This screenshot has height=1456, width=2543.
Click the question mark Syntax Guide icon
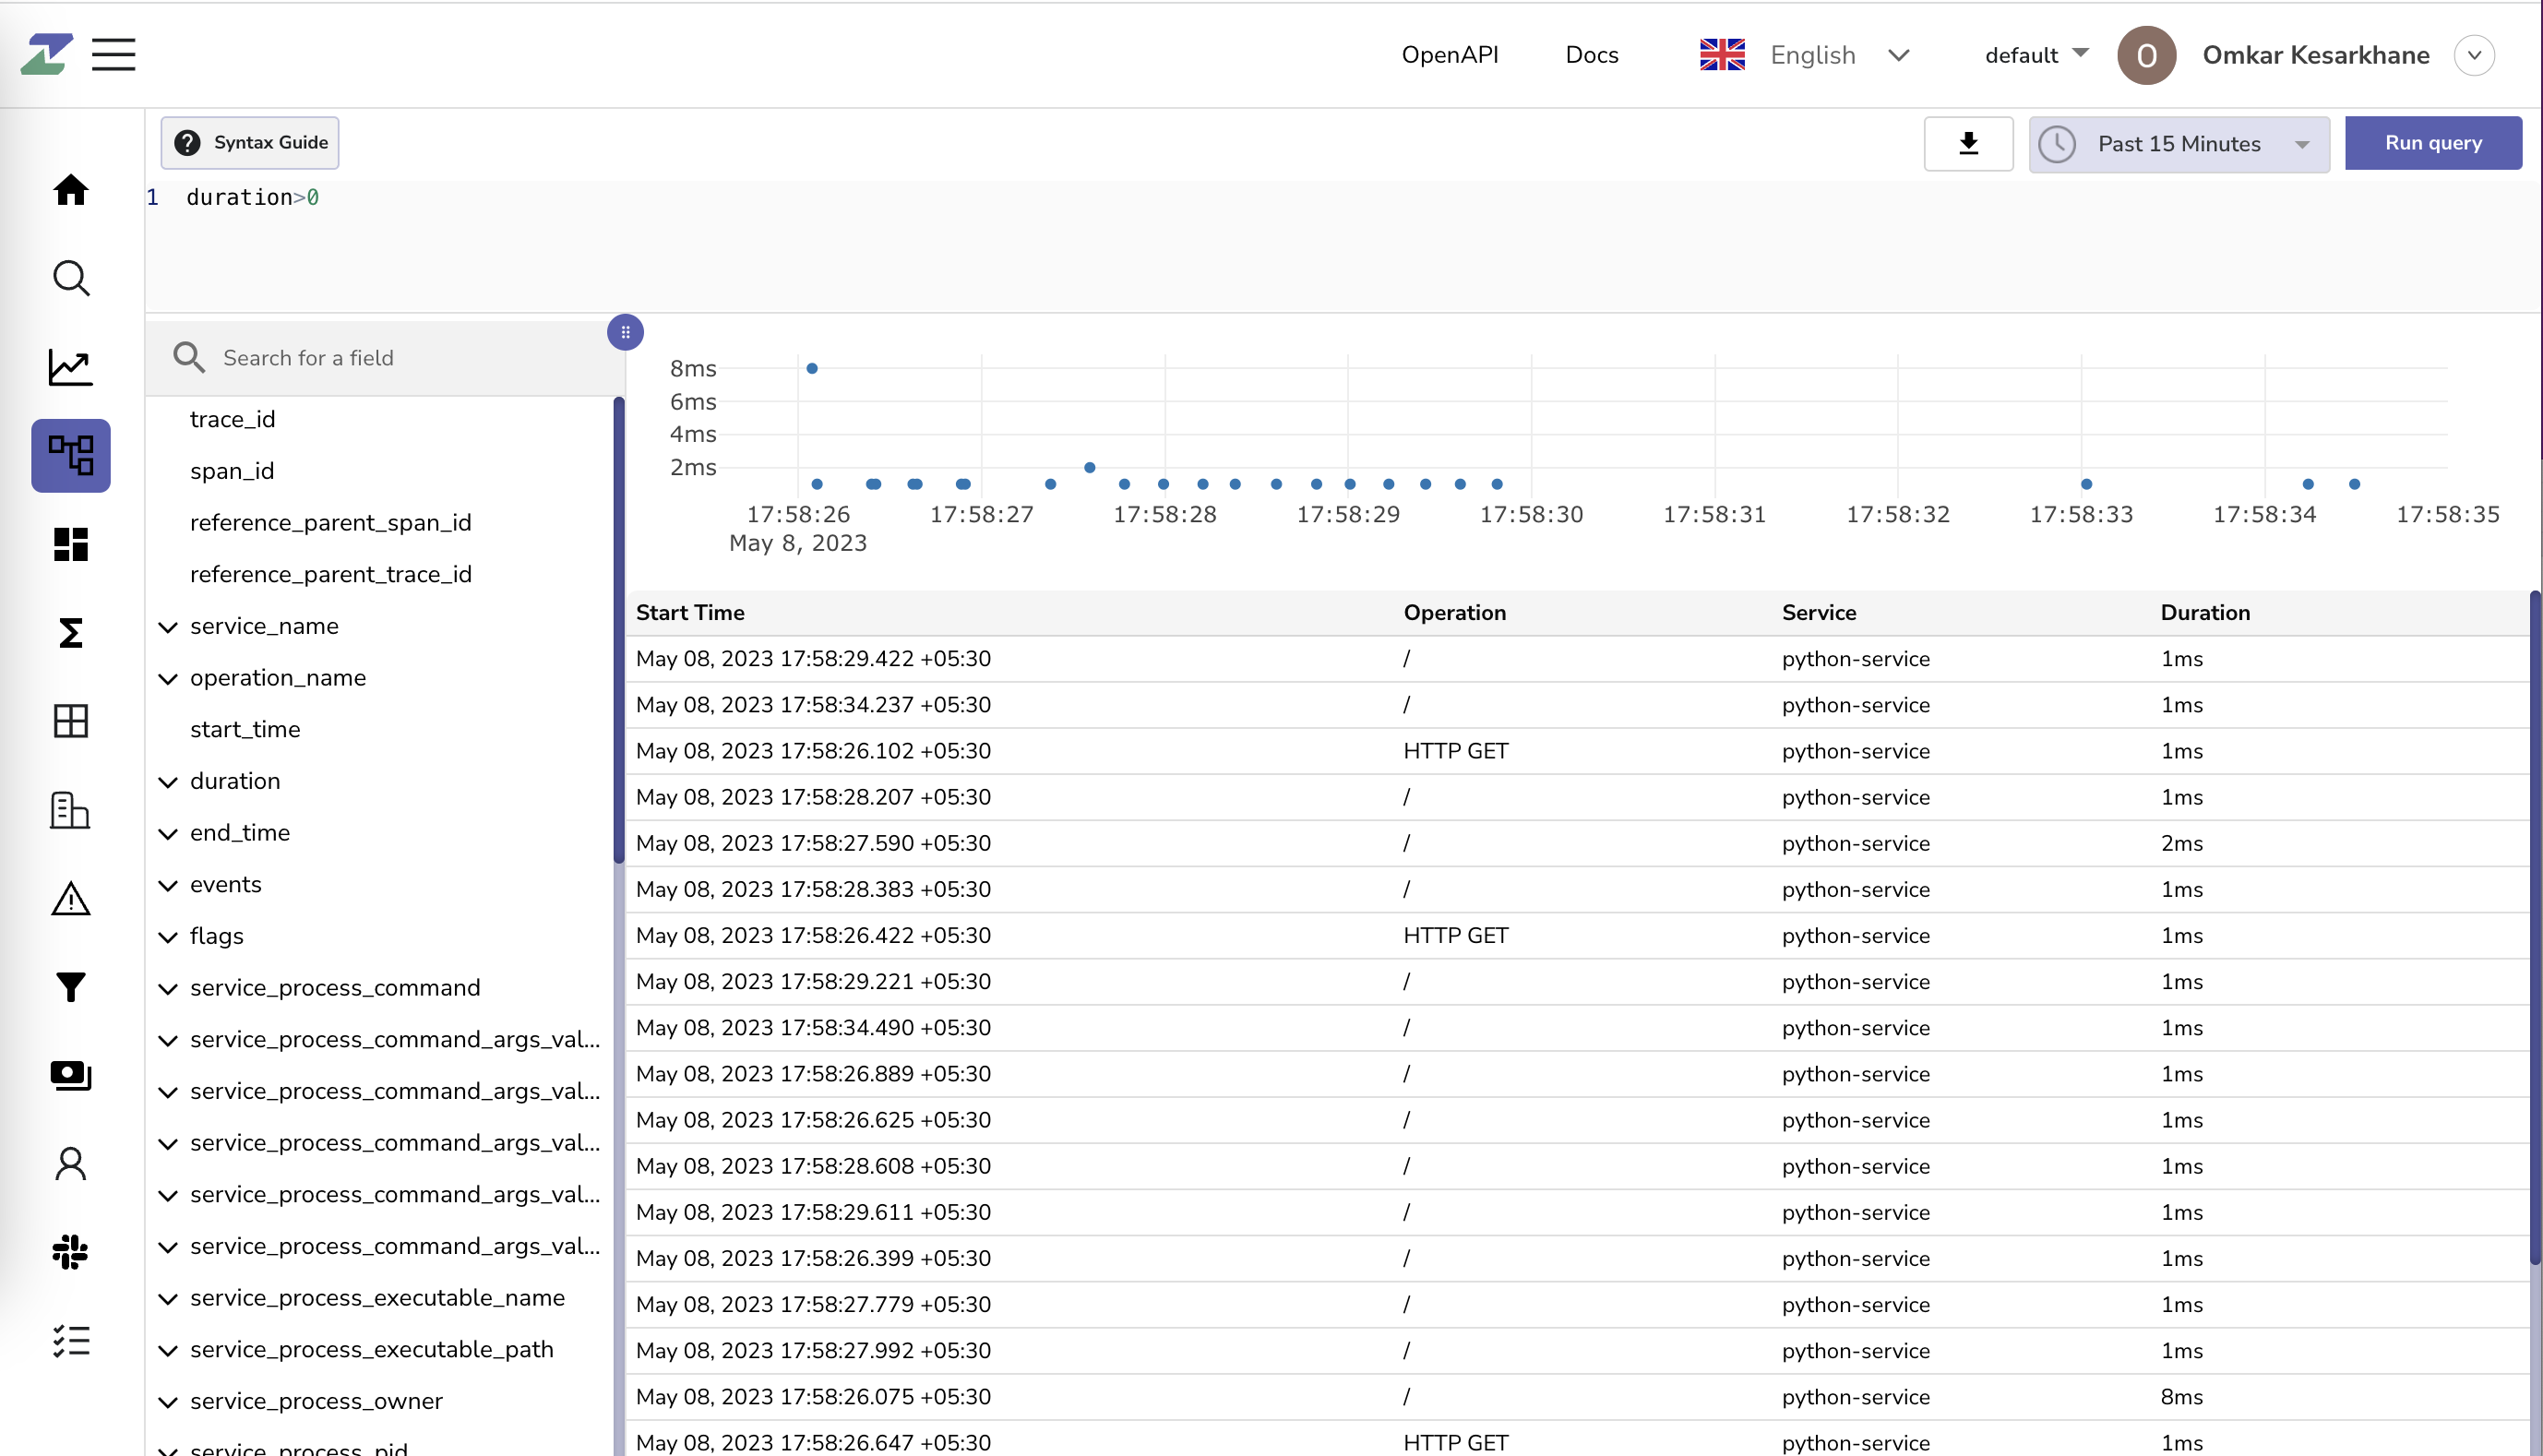187,142
